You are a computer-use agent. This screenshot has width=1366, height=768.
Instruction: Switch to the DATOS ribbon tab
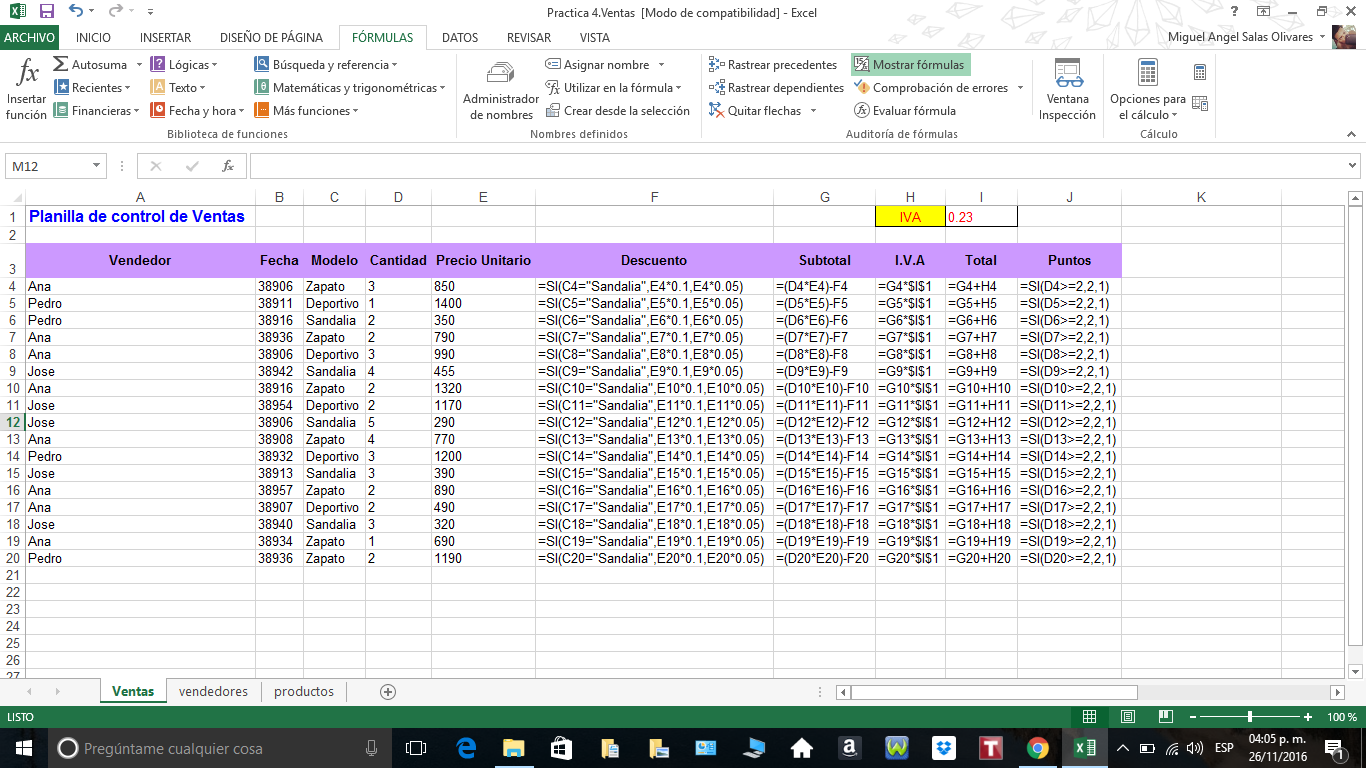click(459, 36)
